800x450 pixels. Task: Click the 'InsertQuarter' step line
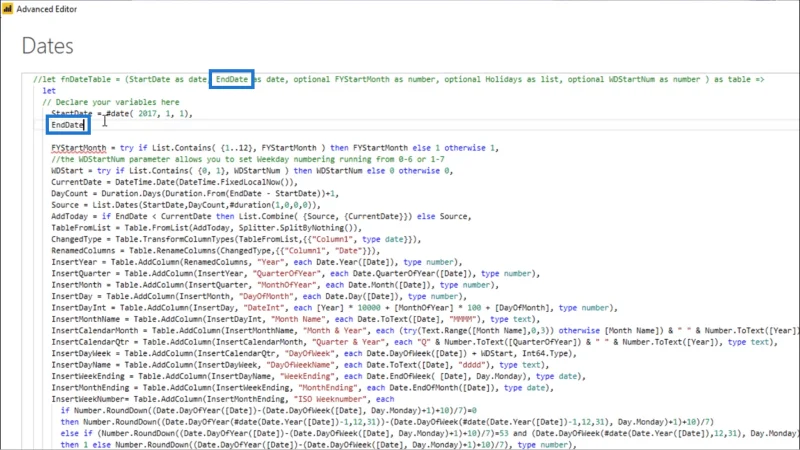pos(295,273)
